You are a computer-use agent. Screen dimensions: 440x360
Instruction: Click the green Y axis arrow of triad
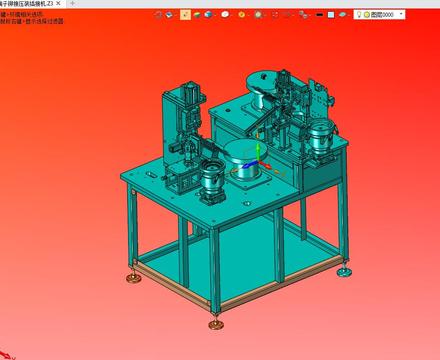point(258,150)
